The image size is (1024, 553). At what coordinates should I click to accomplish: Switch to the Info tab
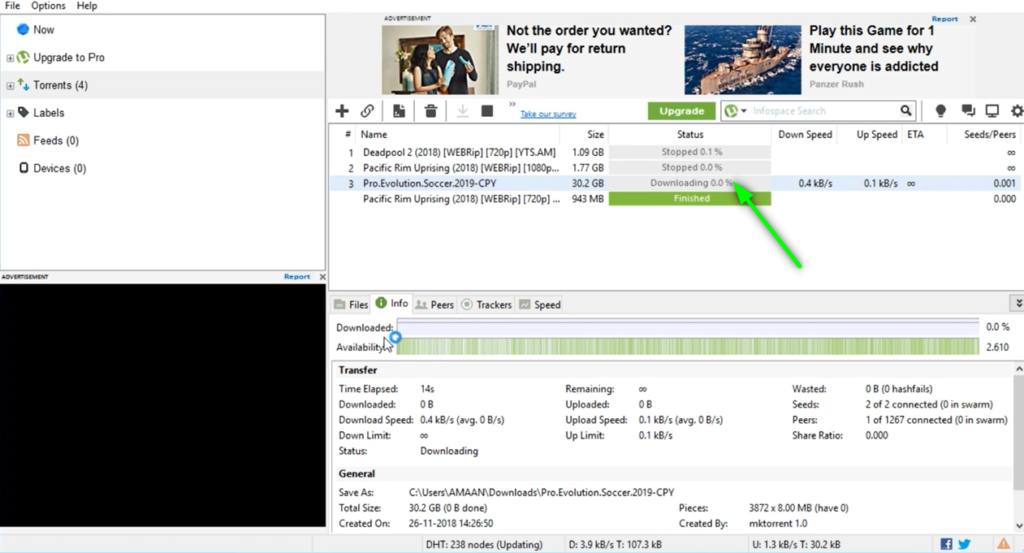coord(392,304)
